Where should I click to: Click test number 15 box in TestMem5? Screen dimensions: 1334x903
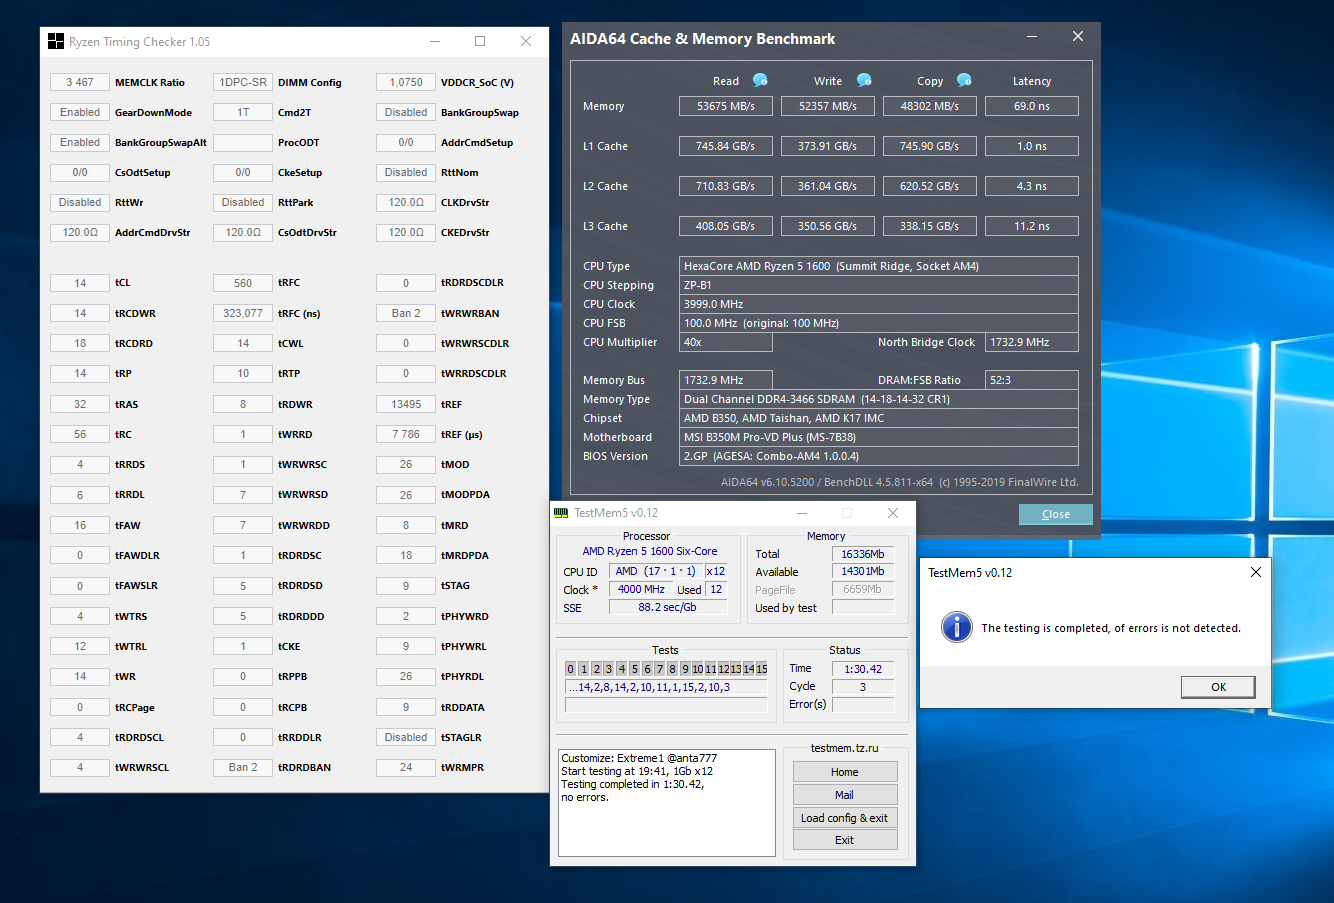pos(762,669)
